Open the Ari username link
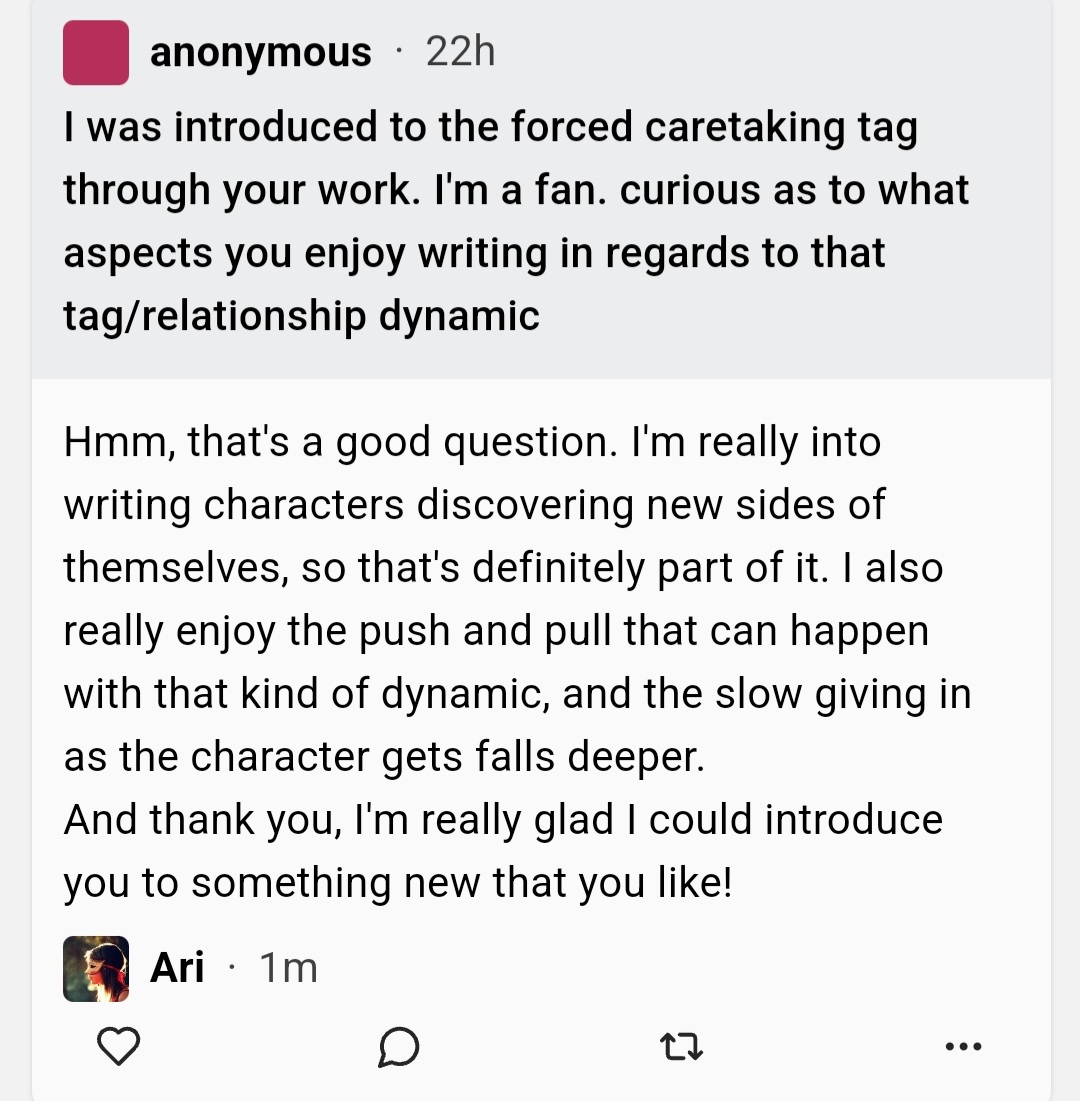The width and height of the screenshot is (1080, 1101). coord(177,968)
